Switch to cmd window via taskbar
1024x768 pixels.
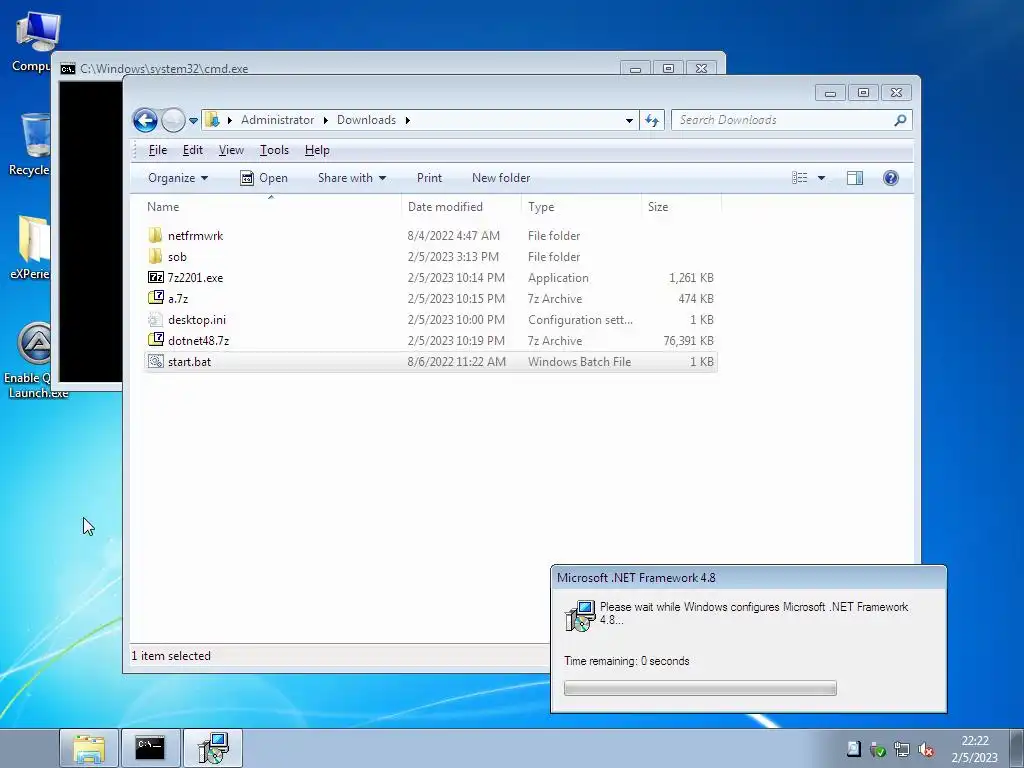tap(150, 748)
